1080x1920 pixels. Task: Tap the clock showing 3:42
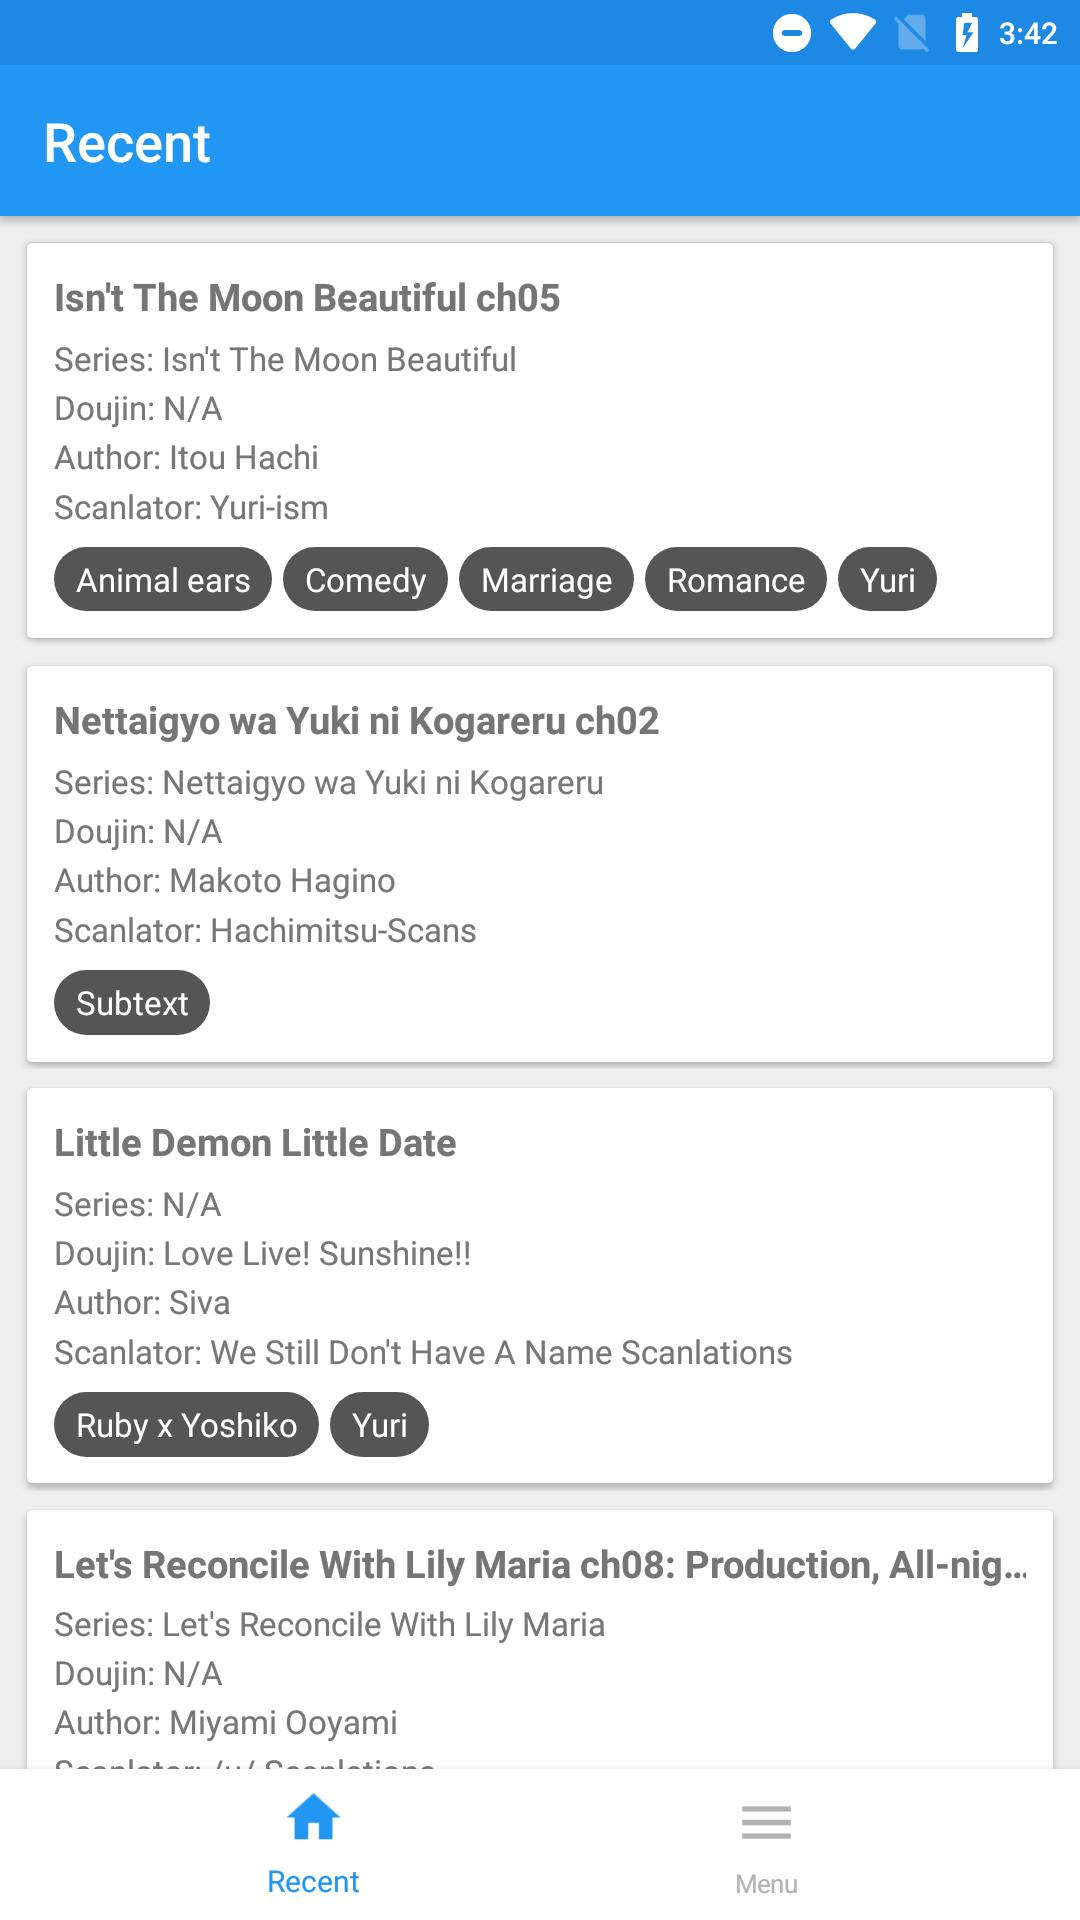1027,34
